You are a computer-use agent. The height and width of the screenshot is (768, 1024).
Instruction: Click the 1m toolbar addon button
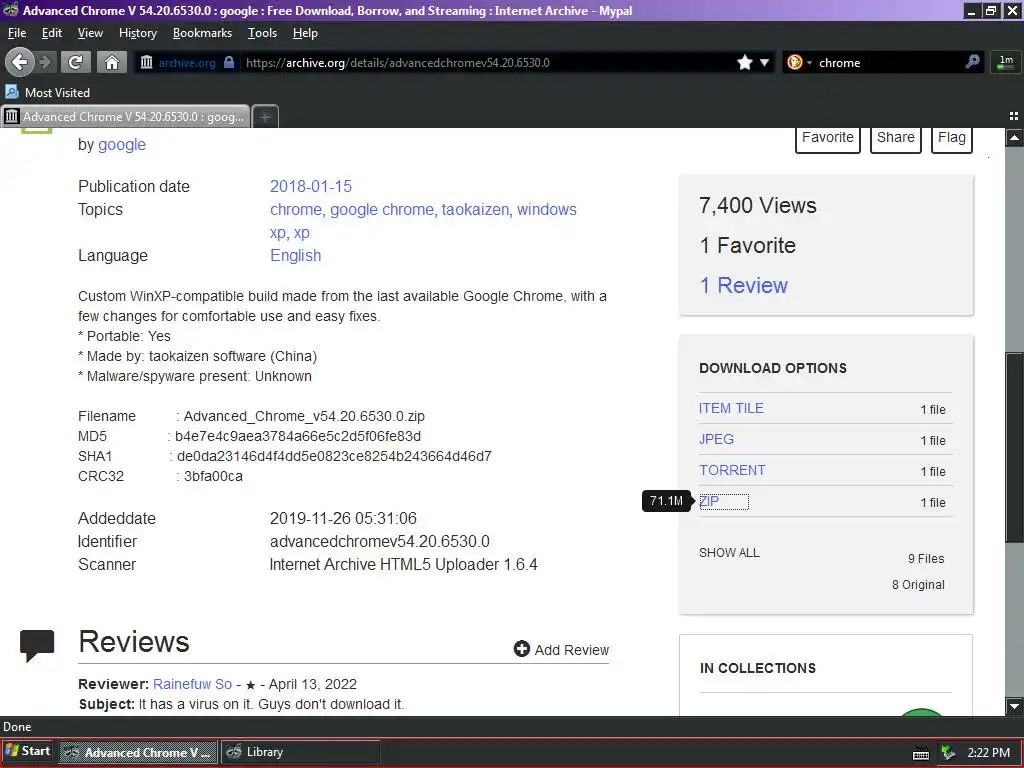1006,62
